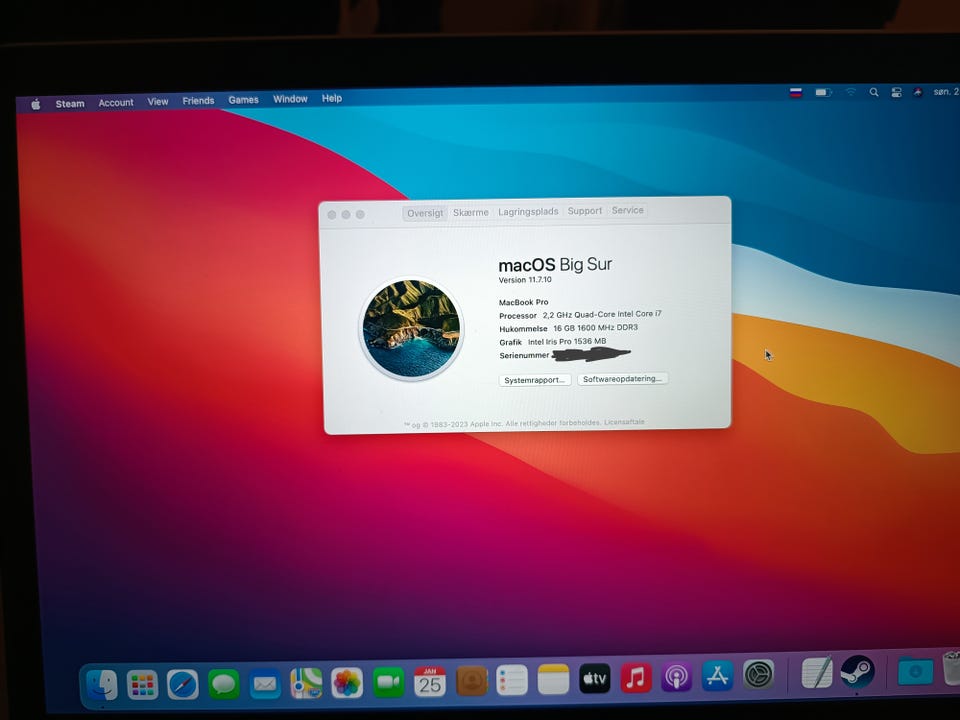Open Reminders app in the Dock
The height and width of the screenshot is (720, 960).
[512, 680]
